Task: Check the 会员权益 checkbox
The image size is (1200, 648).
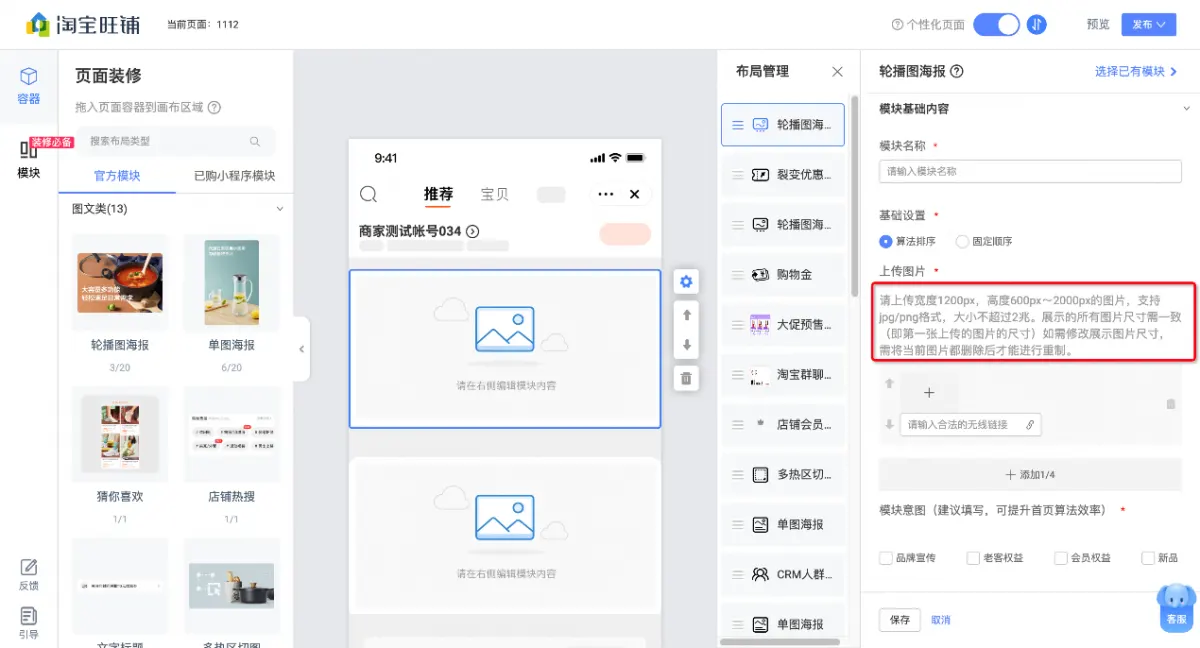Action: (1061, 558)
